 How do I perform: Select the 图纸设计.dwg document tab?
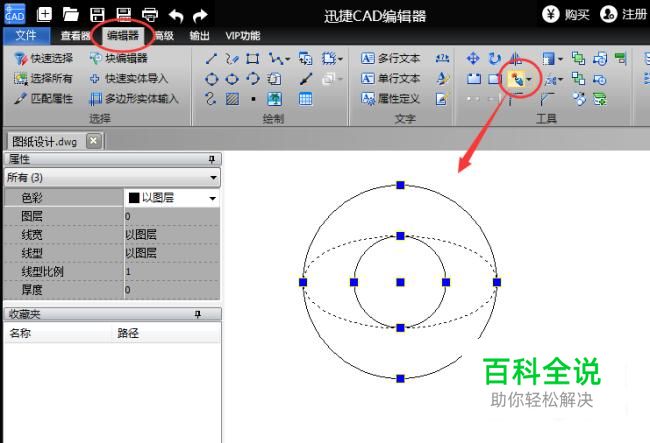[x=44, y=142]
